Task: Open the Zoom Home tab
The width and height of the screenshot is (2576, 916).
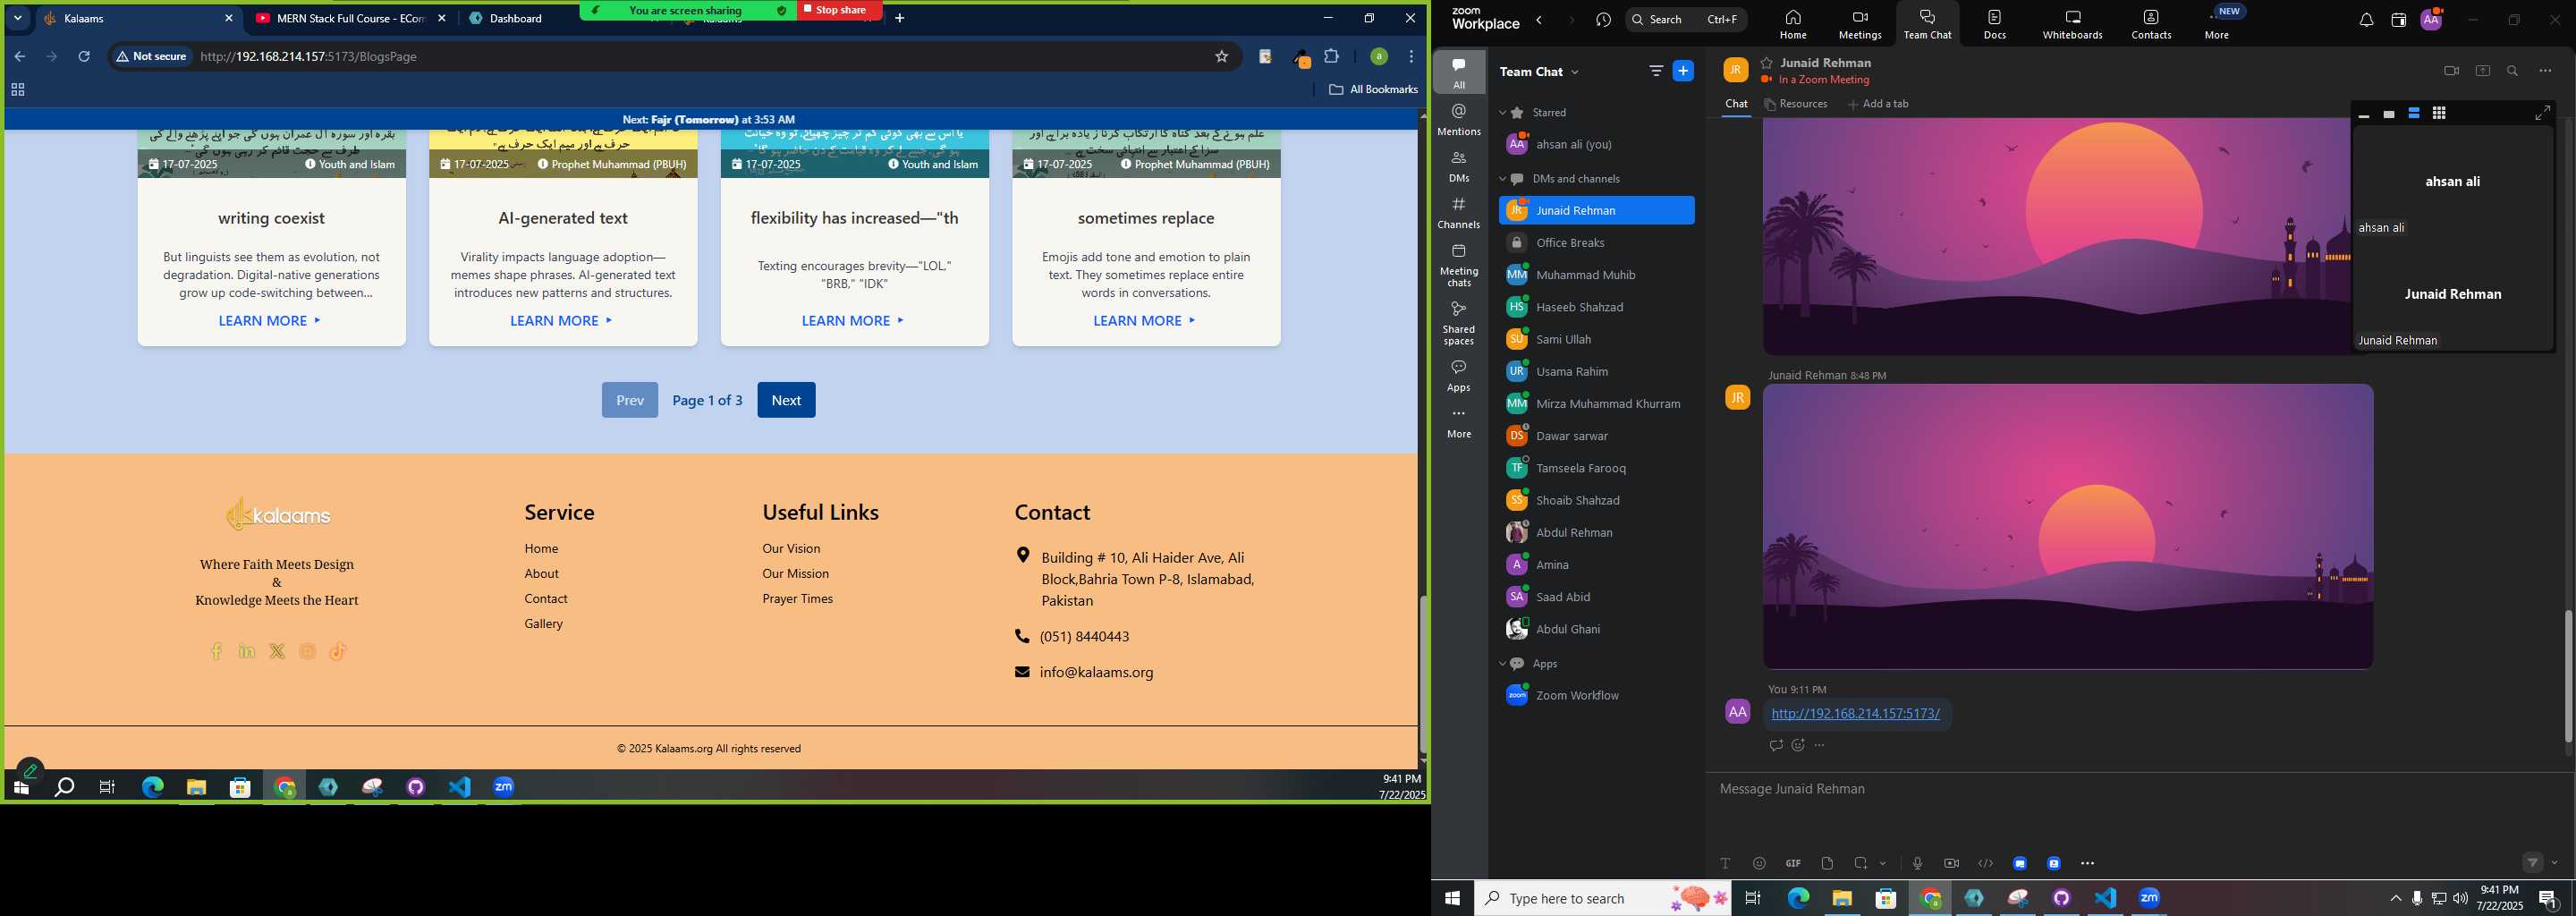Action: (x=1793, y=24)
